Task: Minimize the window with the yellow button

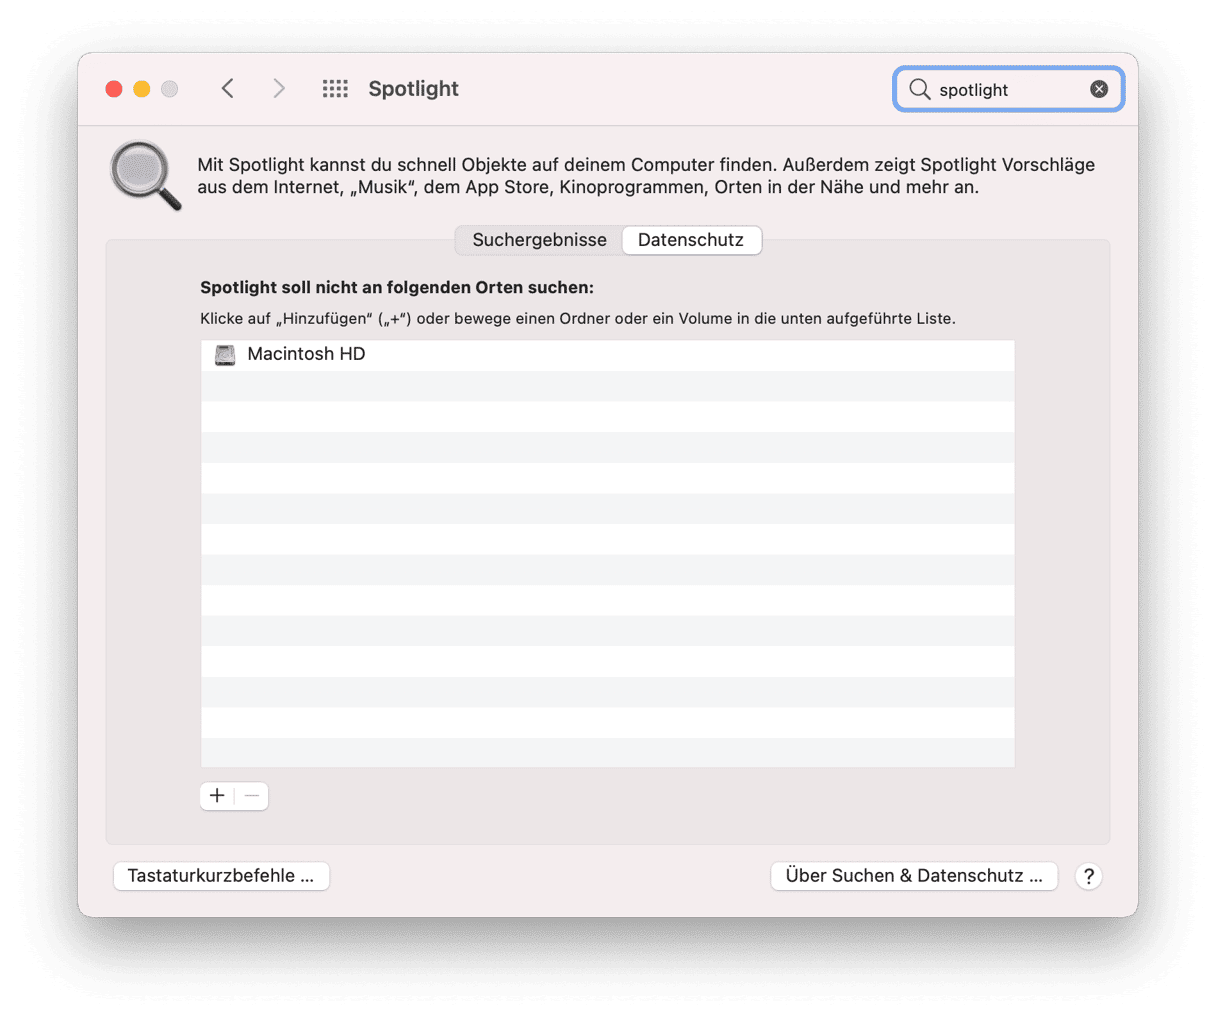Action: coord(142,89)
